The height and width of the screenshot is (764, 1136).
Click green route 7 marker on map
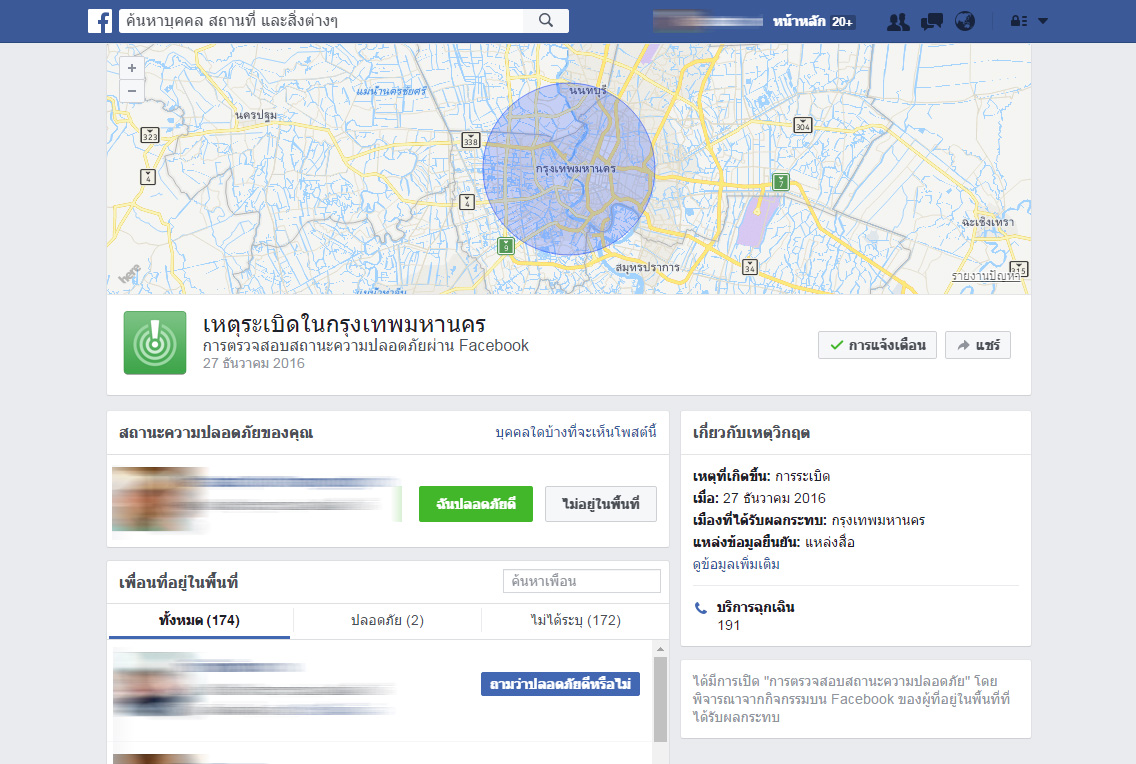pyautogui.click(x=780, y=181)
